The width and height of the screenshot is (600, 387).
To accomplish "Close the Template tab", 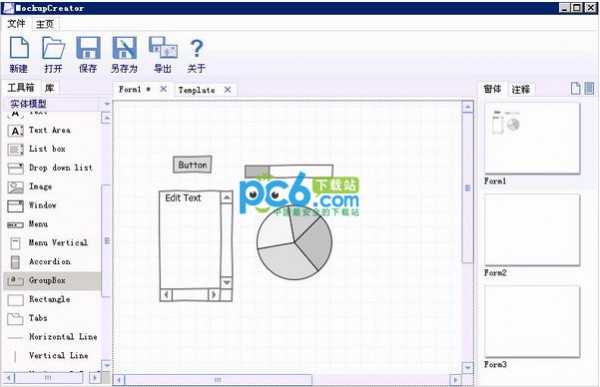I will pyautogui.click(x=228, y=90).
